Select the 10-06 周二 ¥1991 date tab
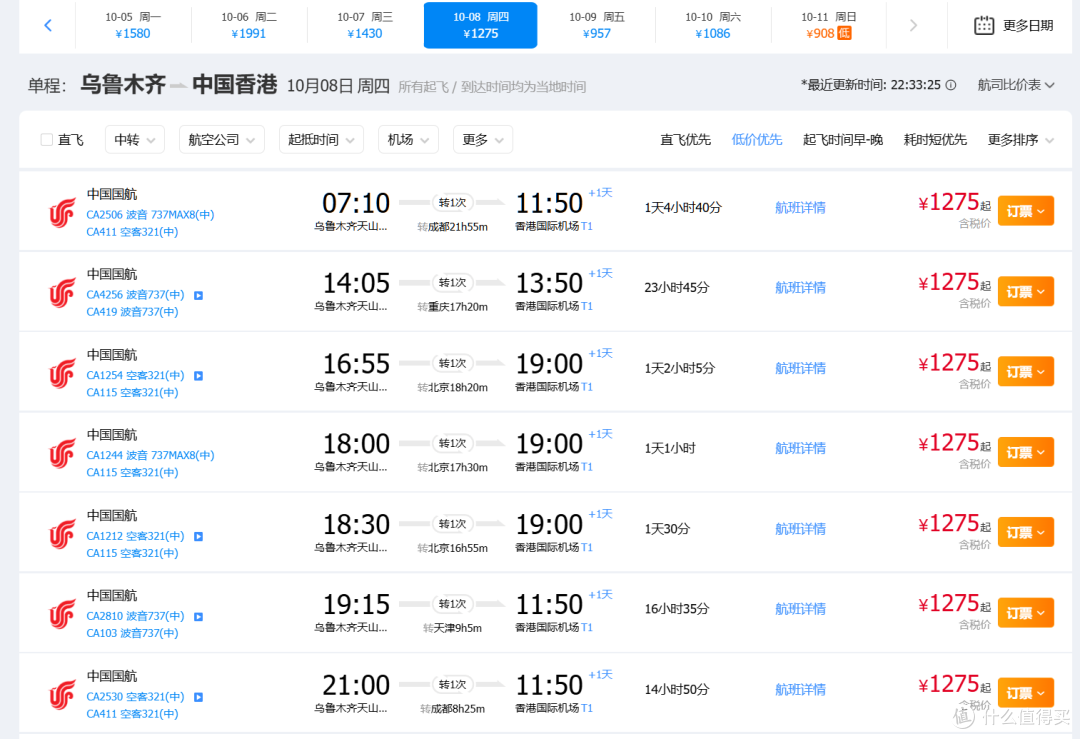 [x=249, y=25]
